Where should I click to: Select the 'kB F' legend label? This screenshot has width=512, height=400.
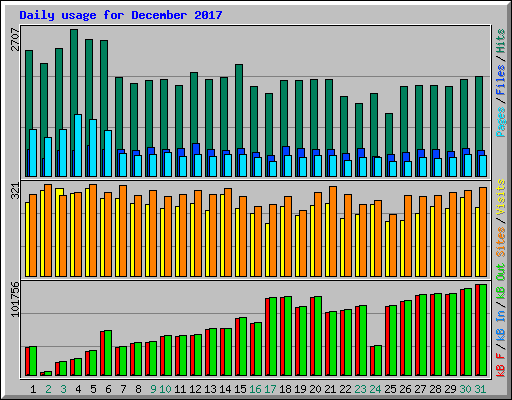(x=501, y=364)
